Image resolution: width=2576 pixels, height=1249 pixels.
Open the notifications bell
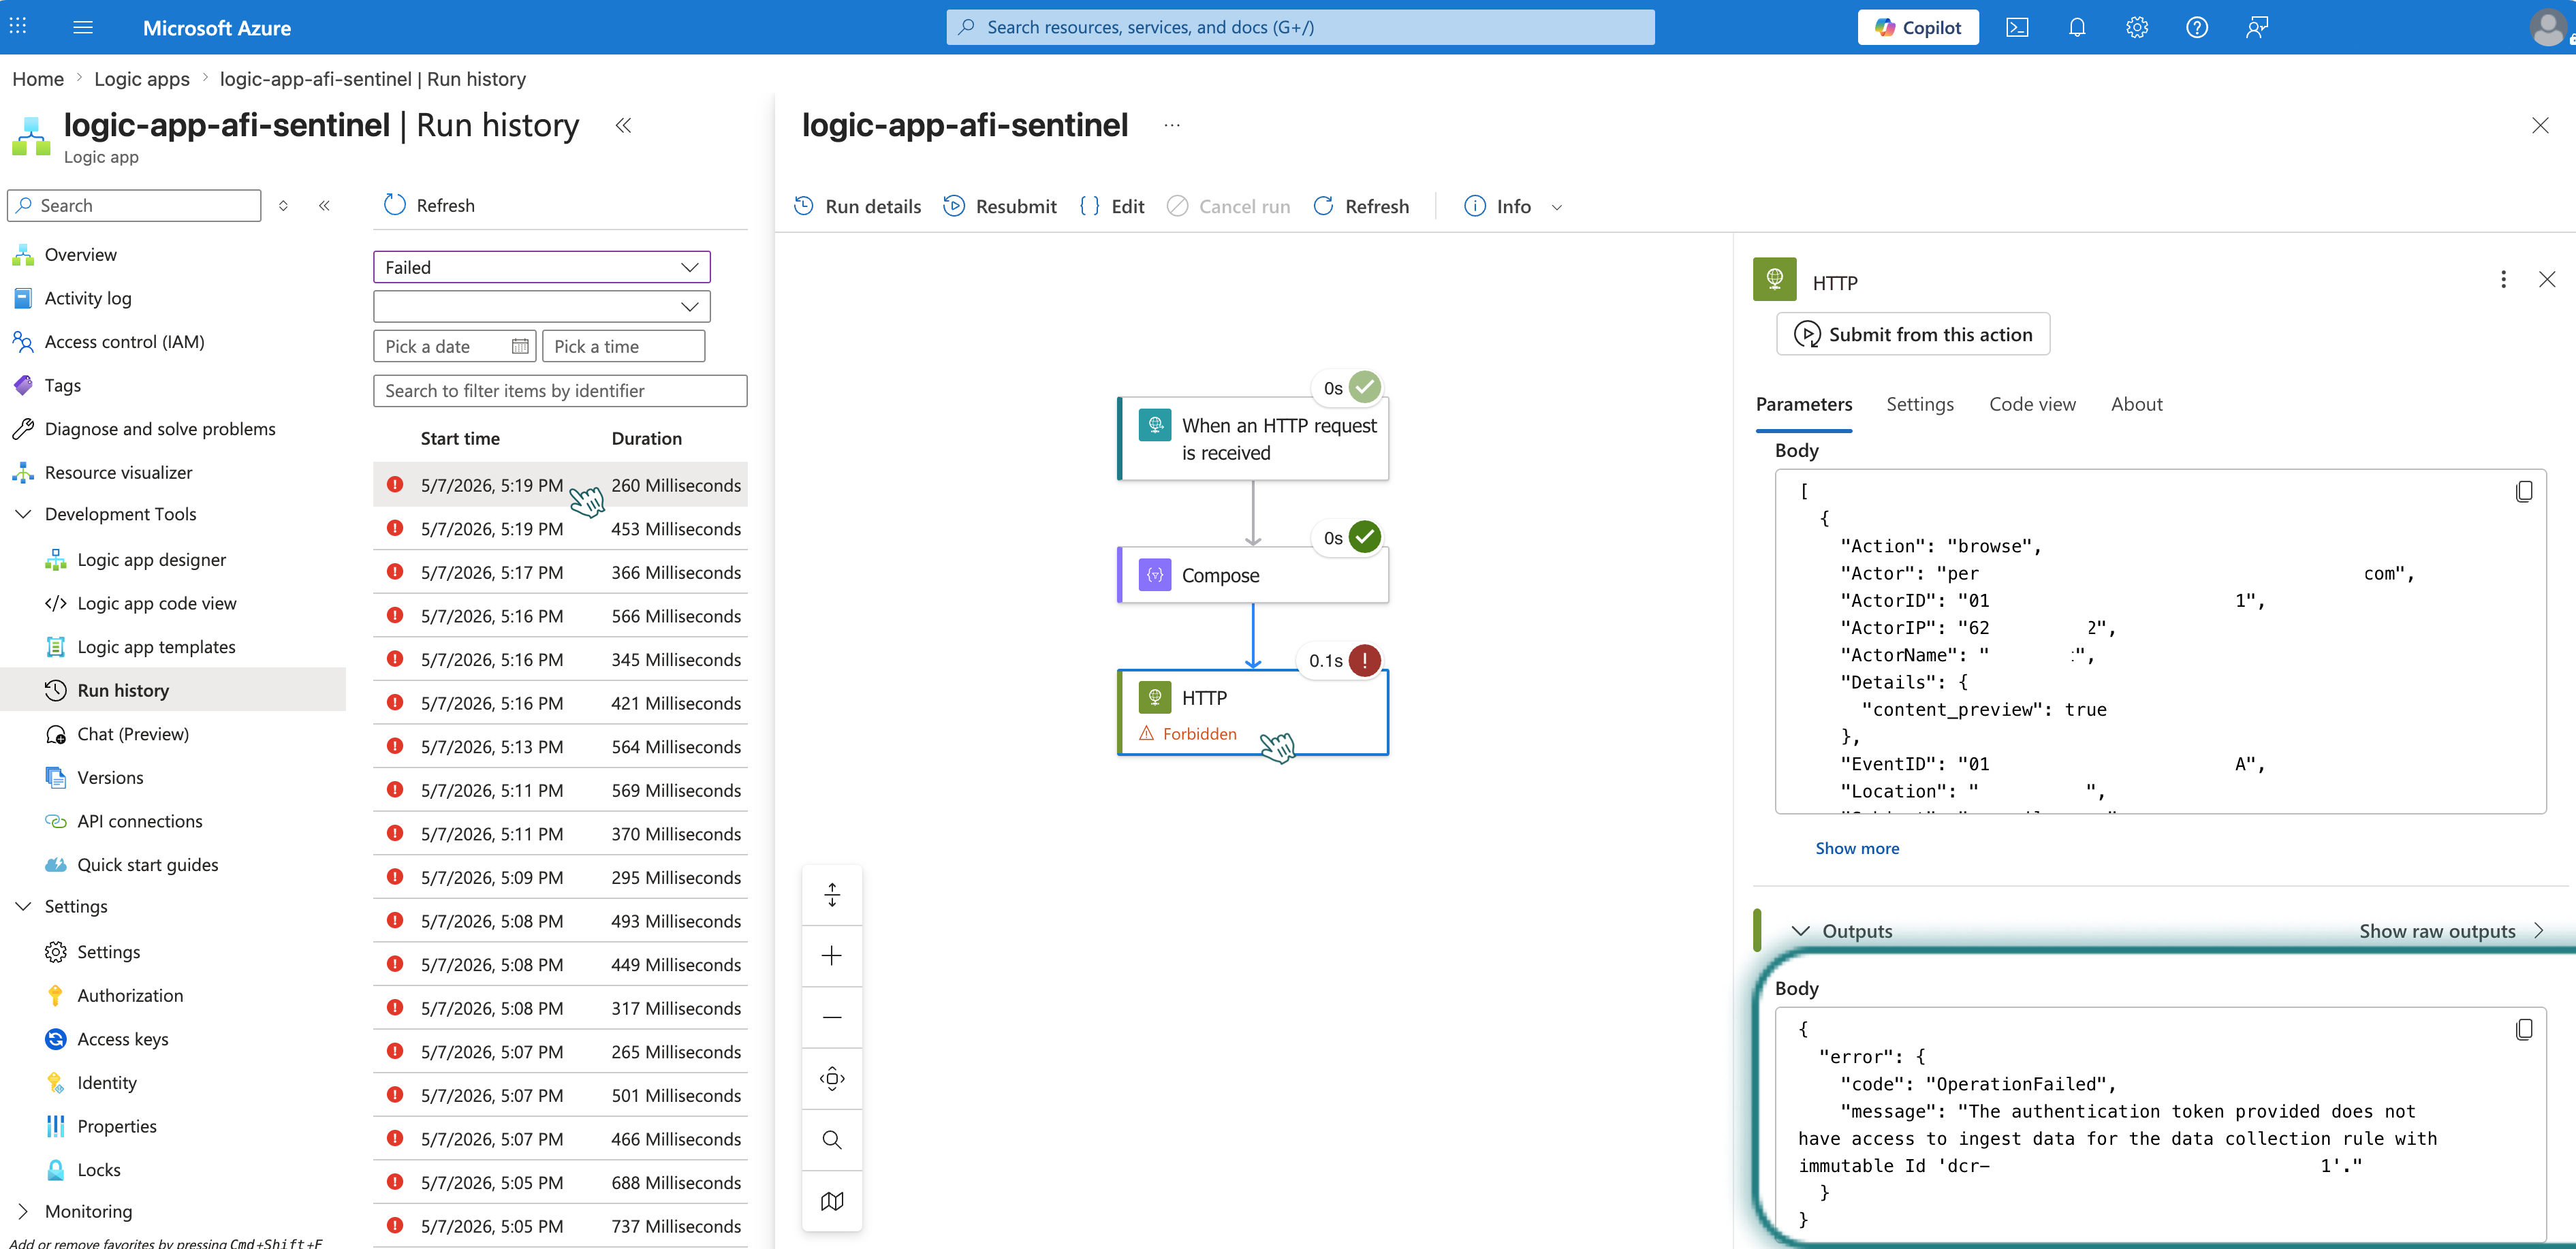point(2077,27)
